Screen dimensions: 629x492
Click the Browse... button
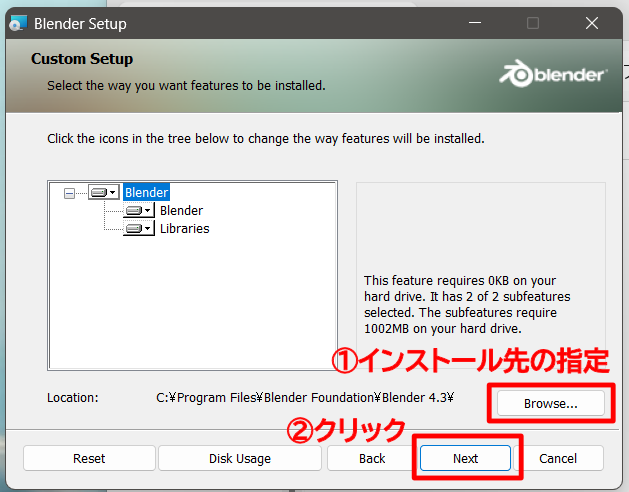(x=550, y=403)
